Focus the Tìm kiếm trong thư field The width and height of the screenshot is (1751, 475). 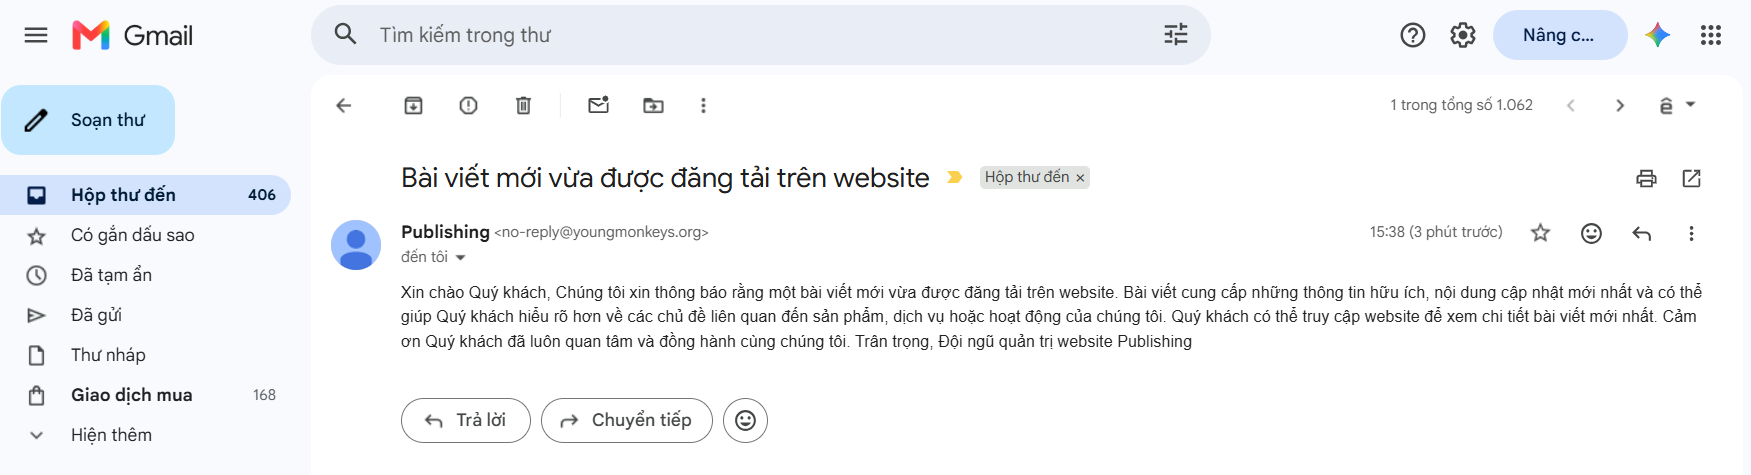coord(760,35)
